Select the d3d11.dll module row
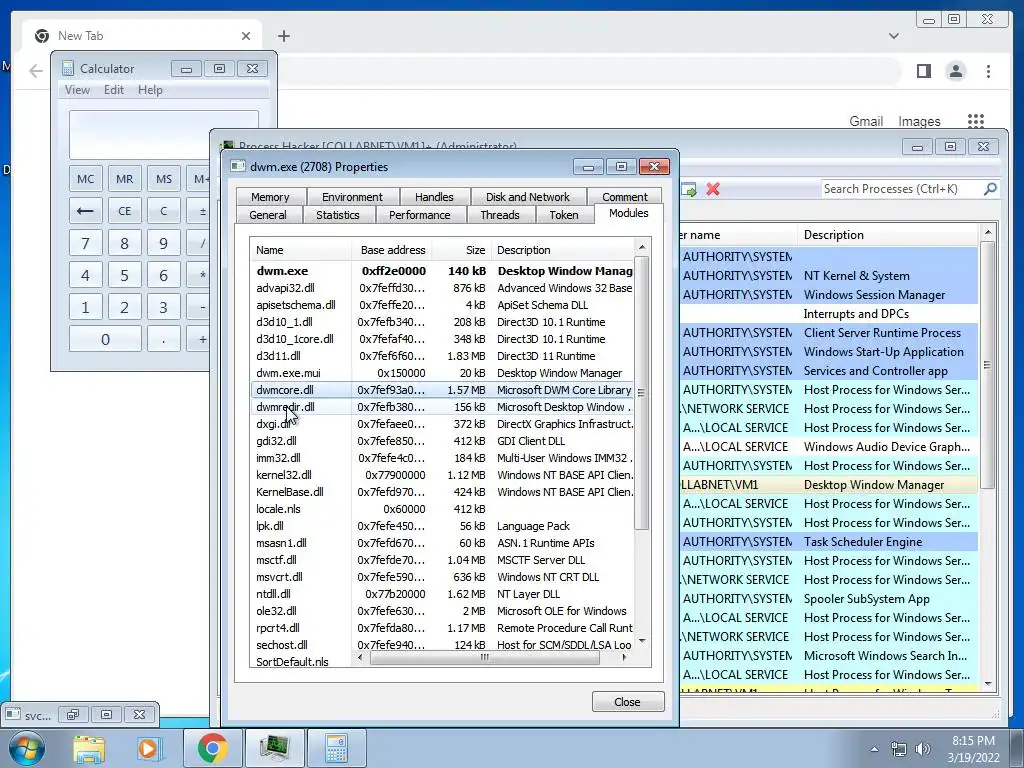 tap(442, 356)
